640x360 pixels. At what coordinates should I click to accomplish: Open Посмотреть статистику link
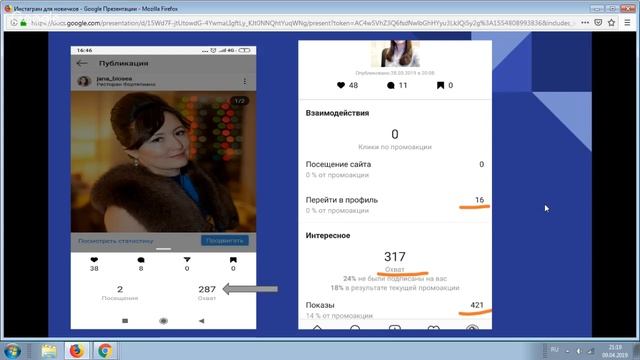116,241
